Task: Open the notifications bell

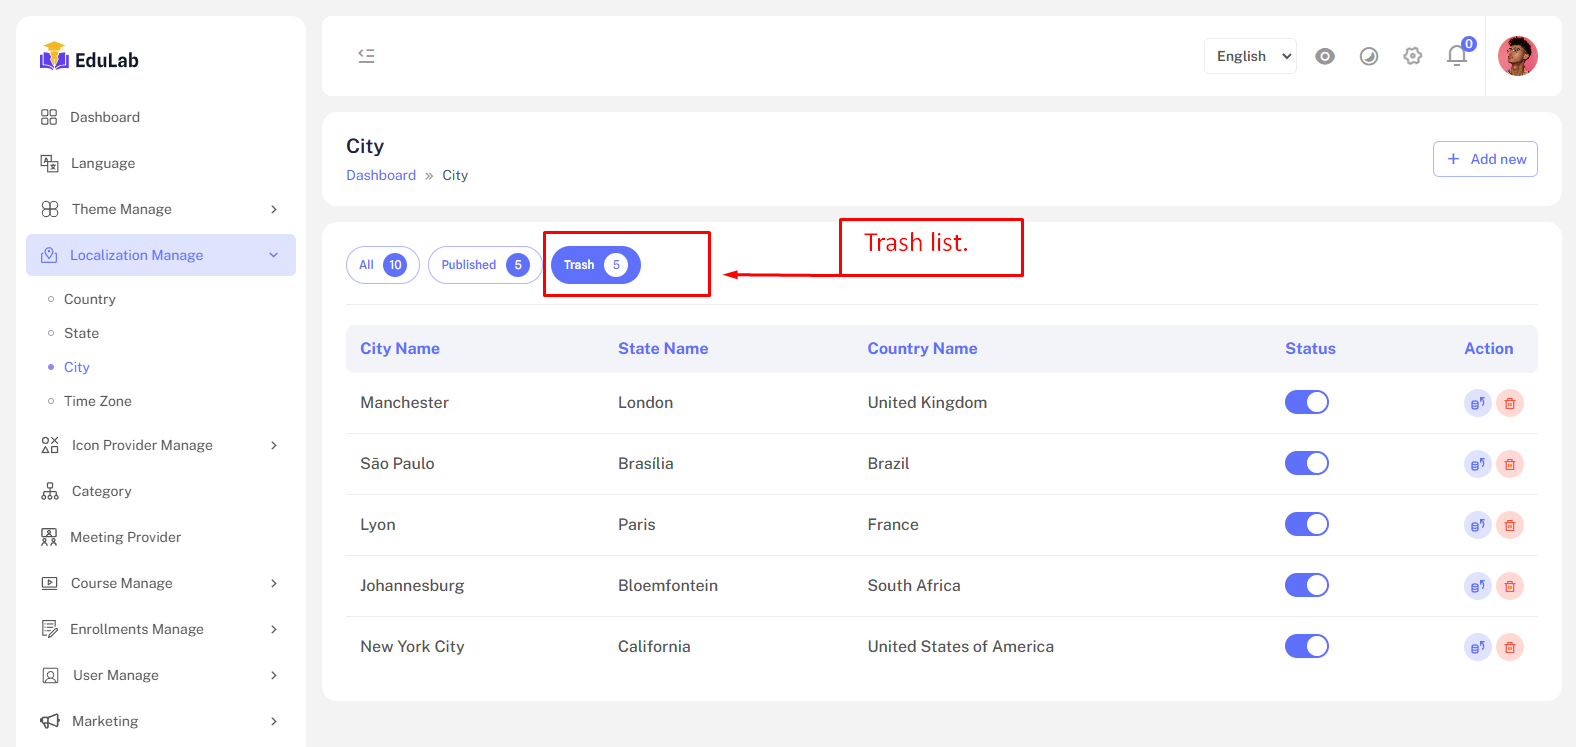Action: coord(1457,56)
